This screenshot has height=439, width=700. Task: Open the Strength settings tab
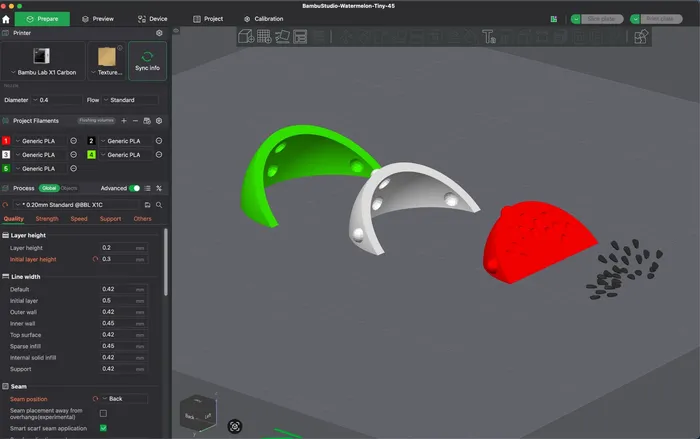tap(47, 218)
